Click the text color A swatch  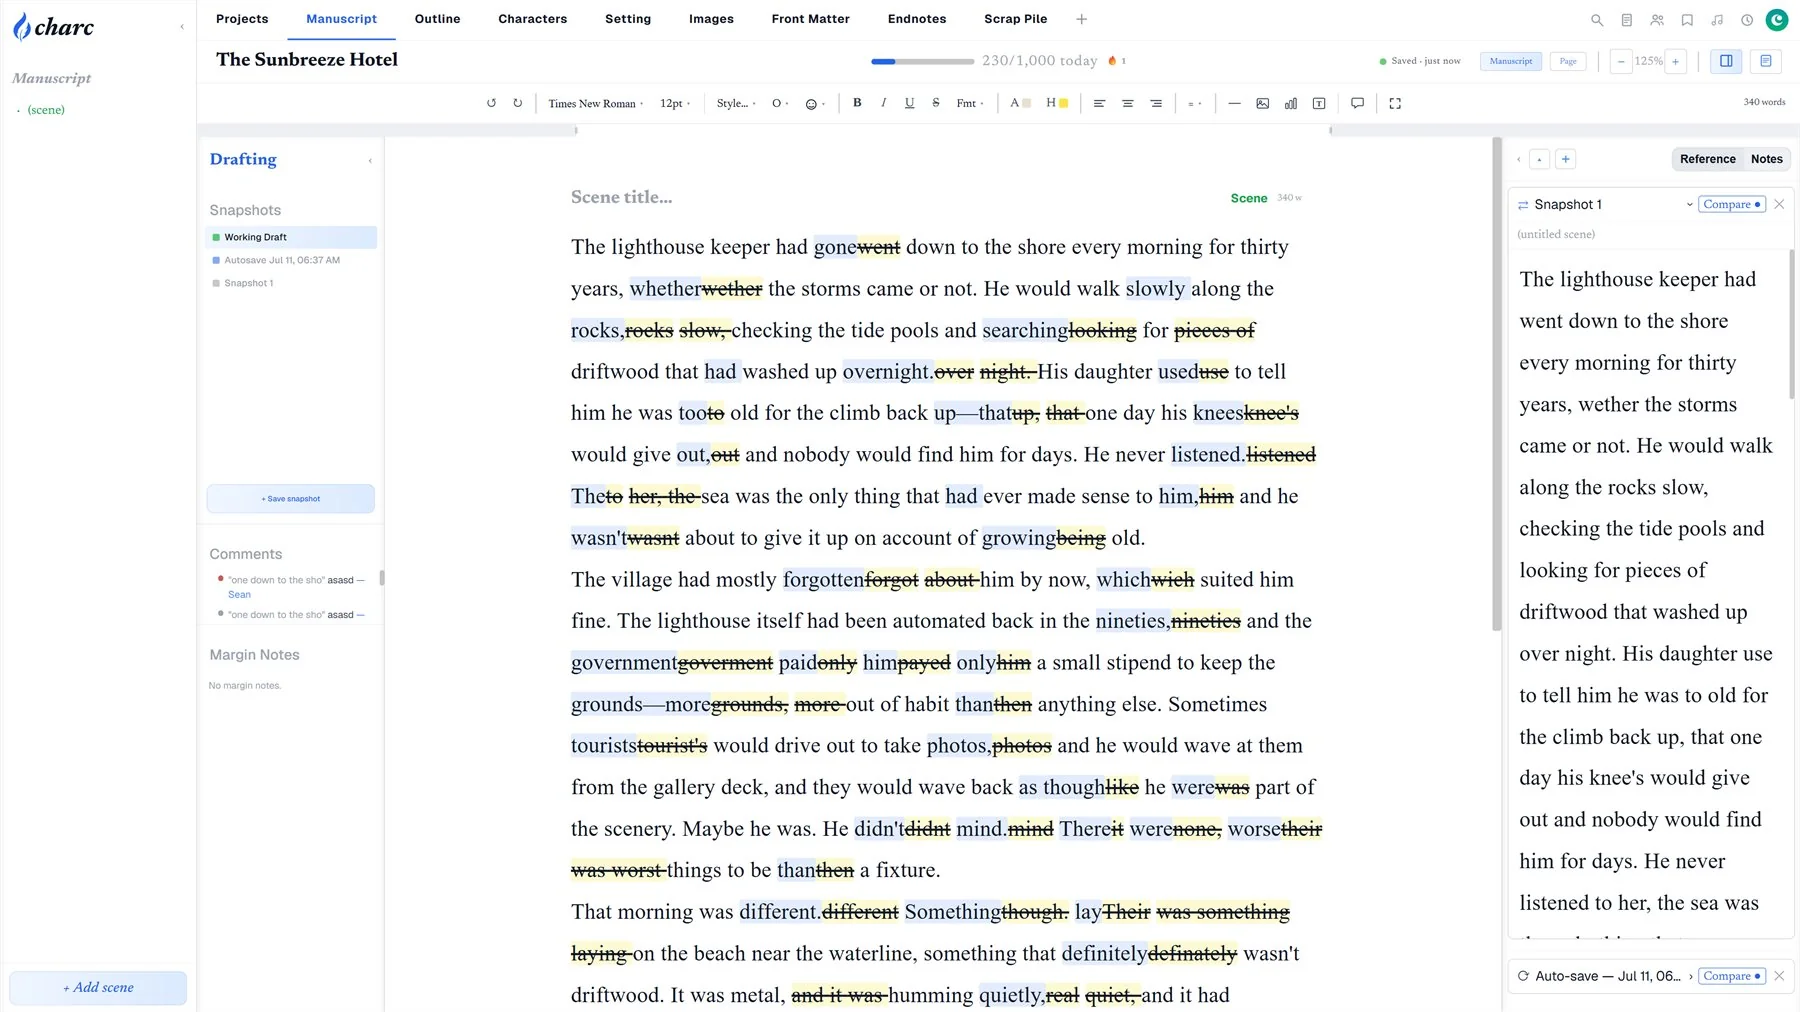coord(1020,103)
